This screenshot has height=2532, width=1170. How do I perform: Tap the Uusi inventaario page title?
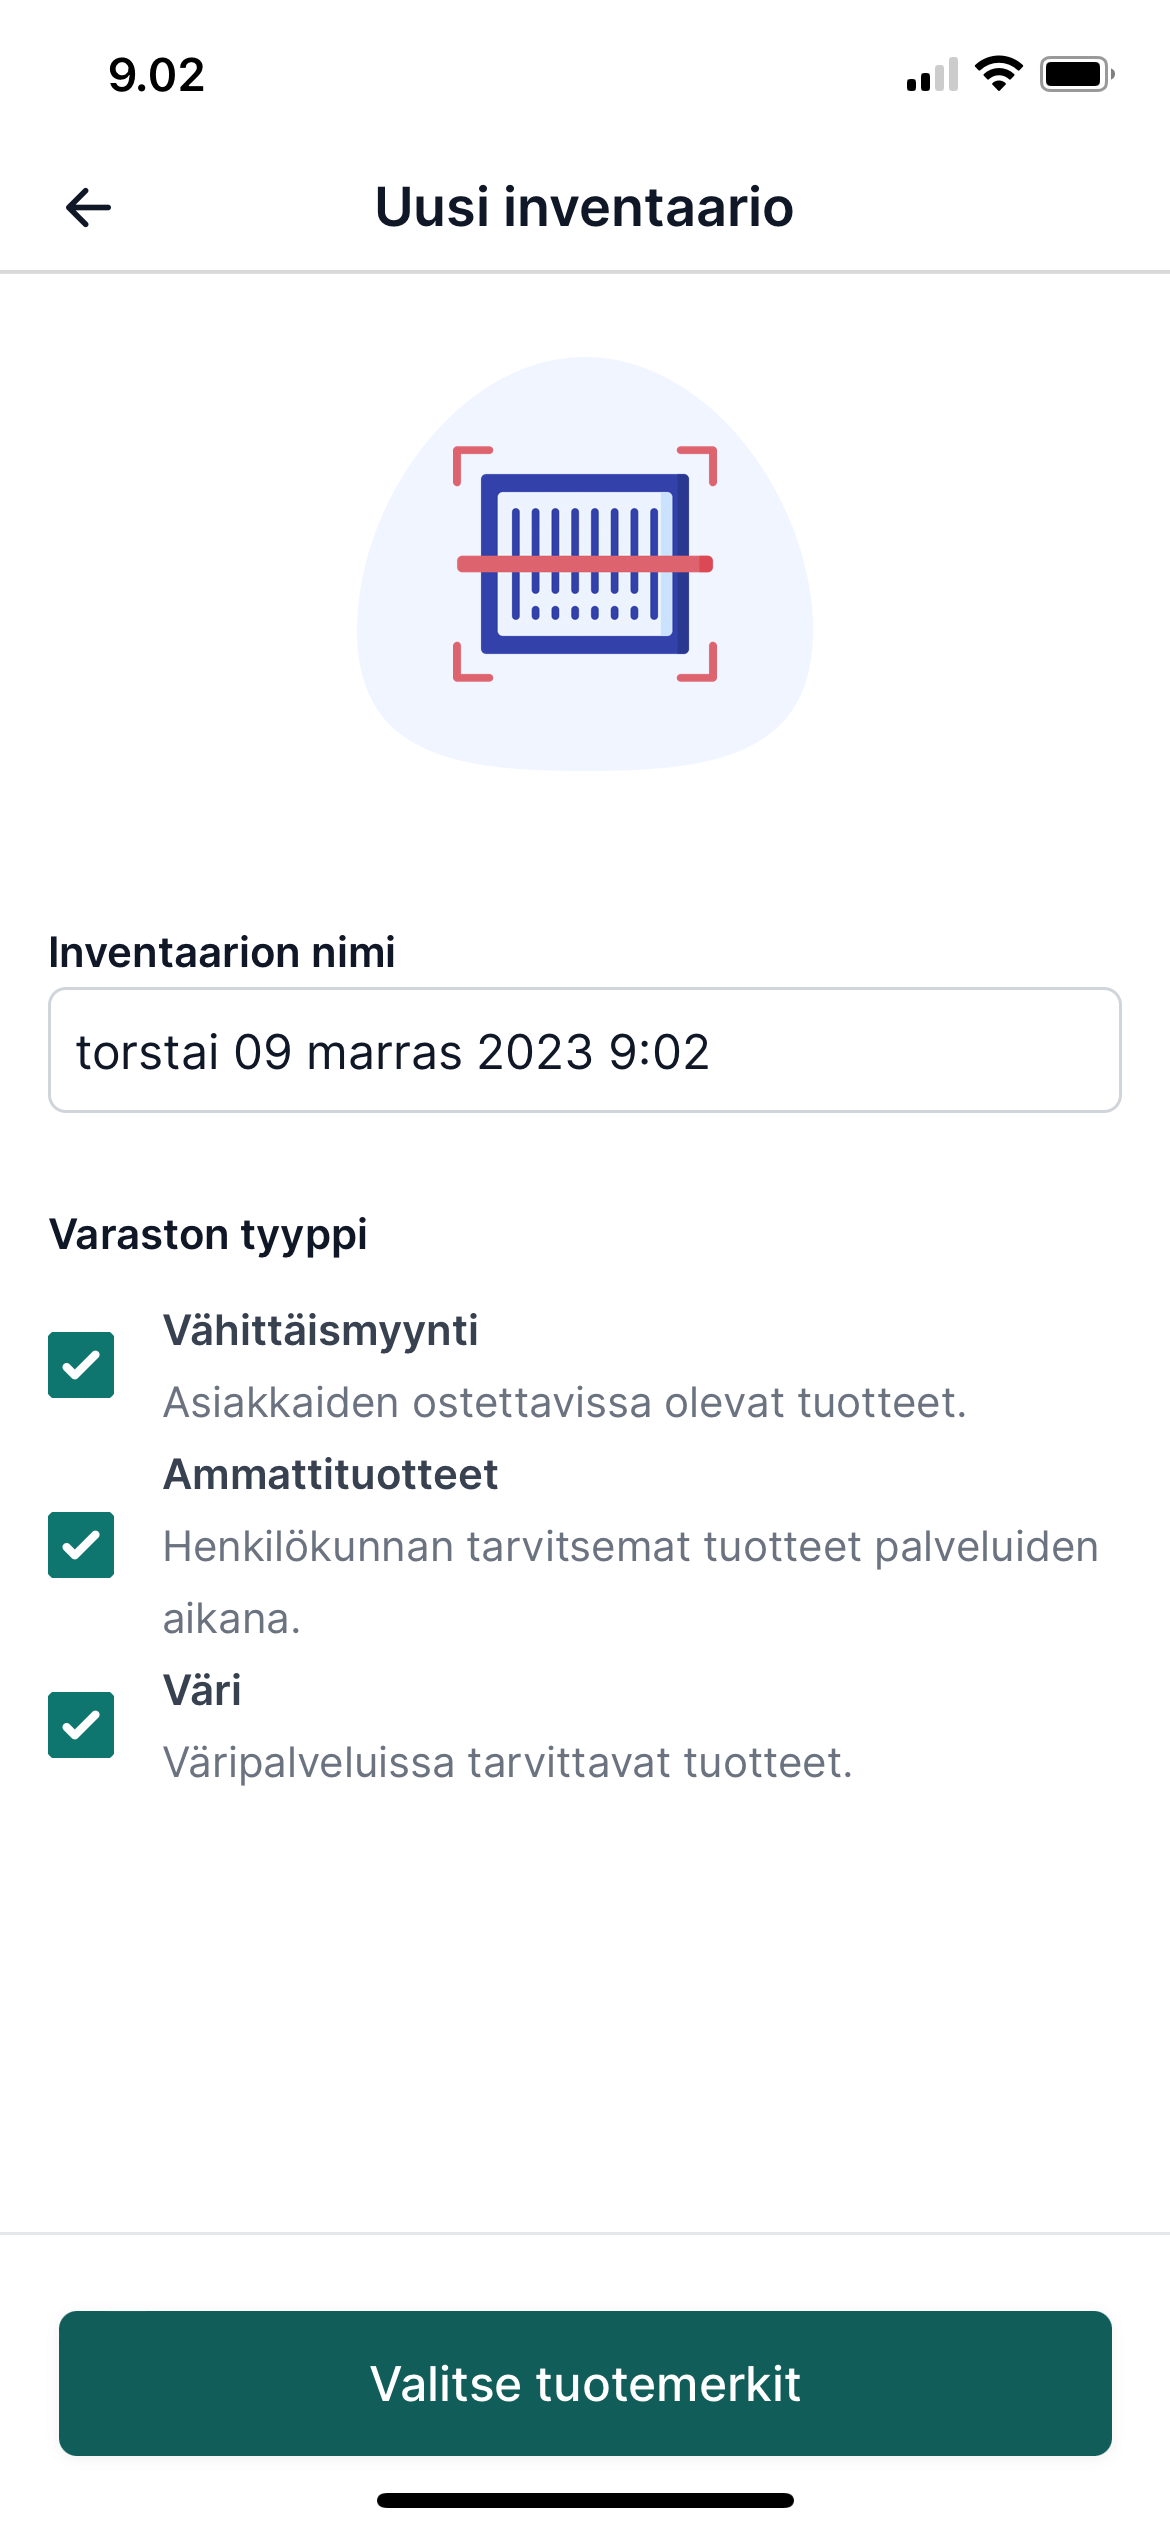pyautogui.click(x=584, y=207)
